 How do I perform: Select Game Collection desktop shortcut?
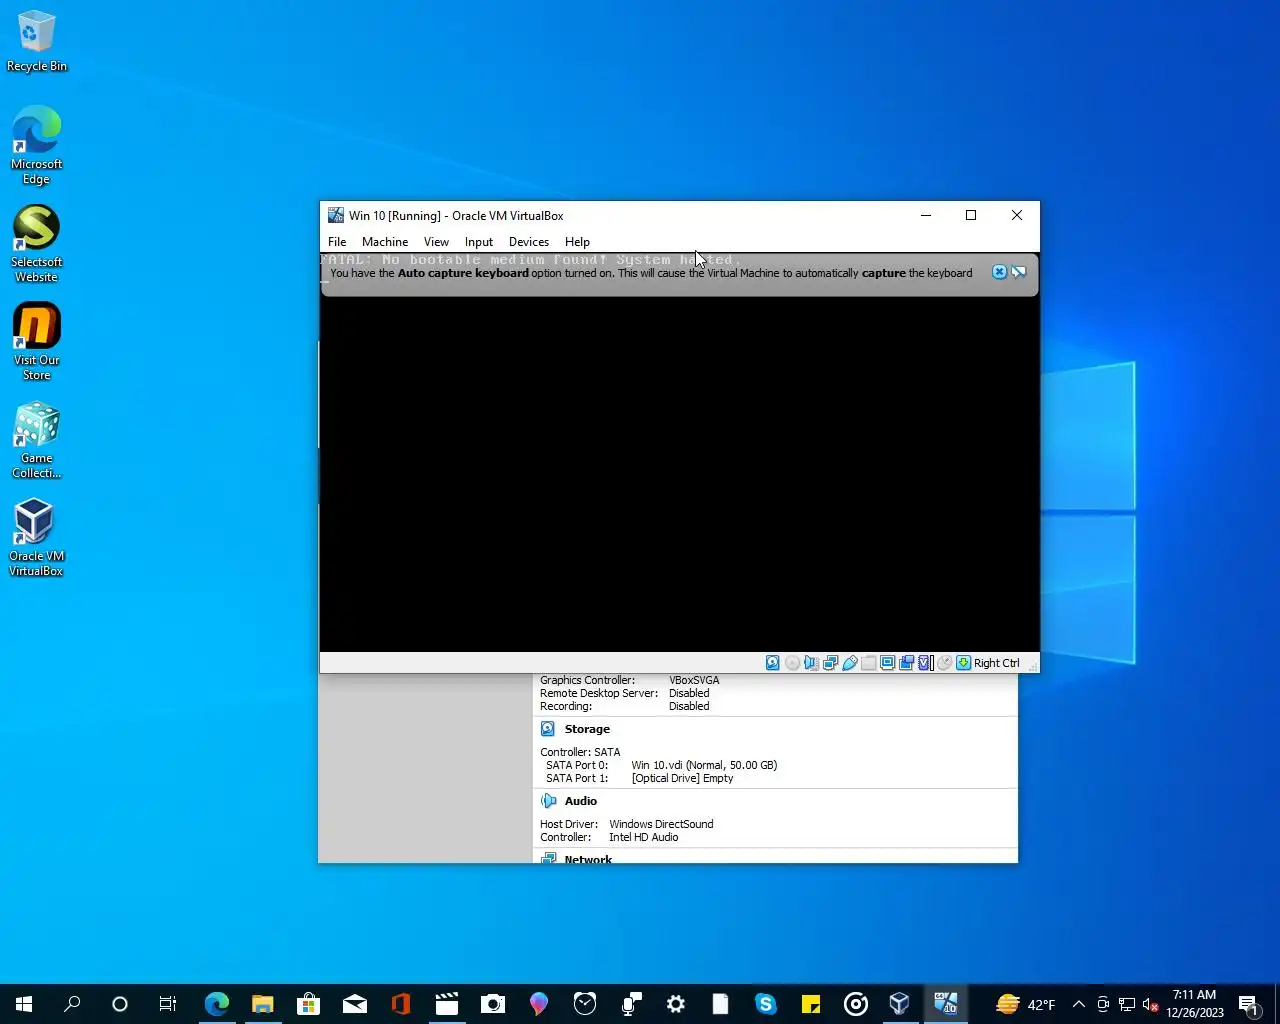37,440
